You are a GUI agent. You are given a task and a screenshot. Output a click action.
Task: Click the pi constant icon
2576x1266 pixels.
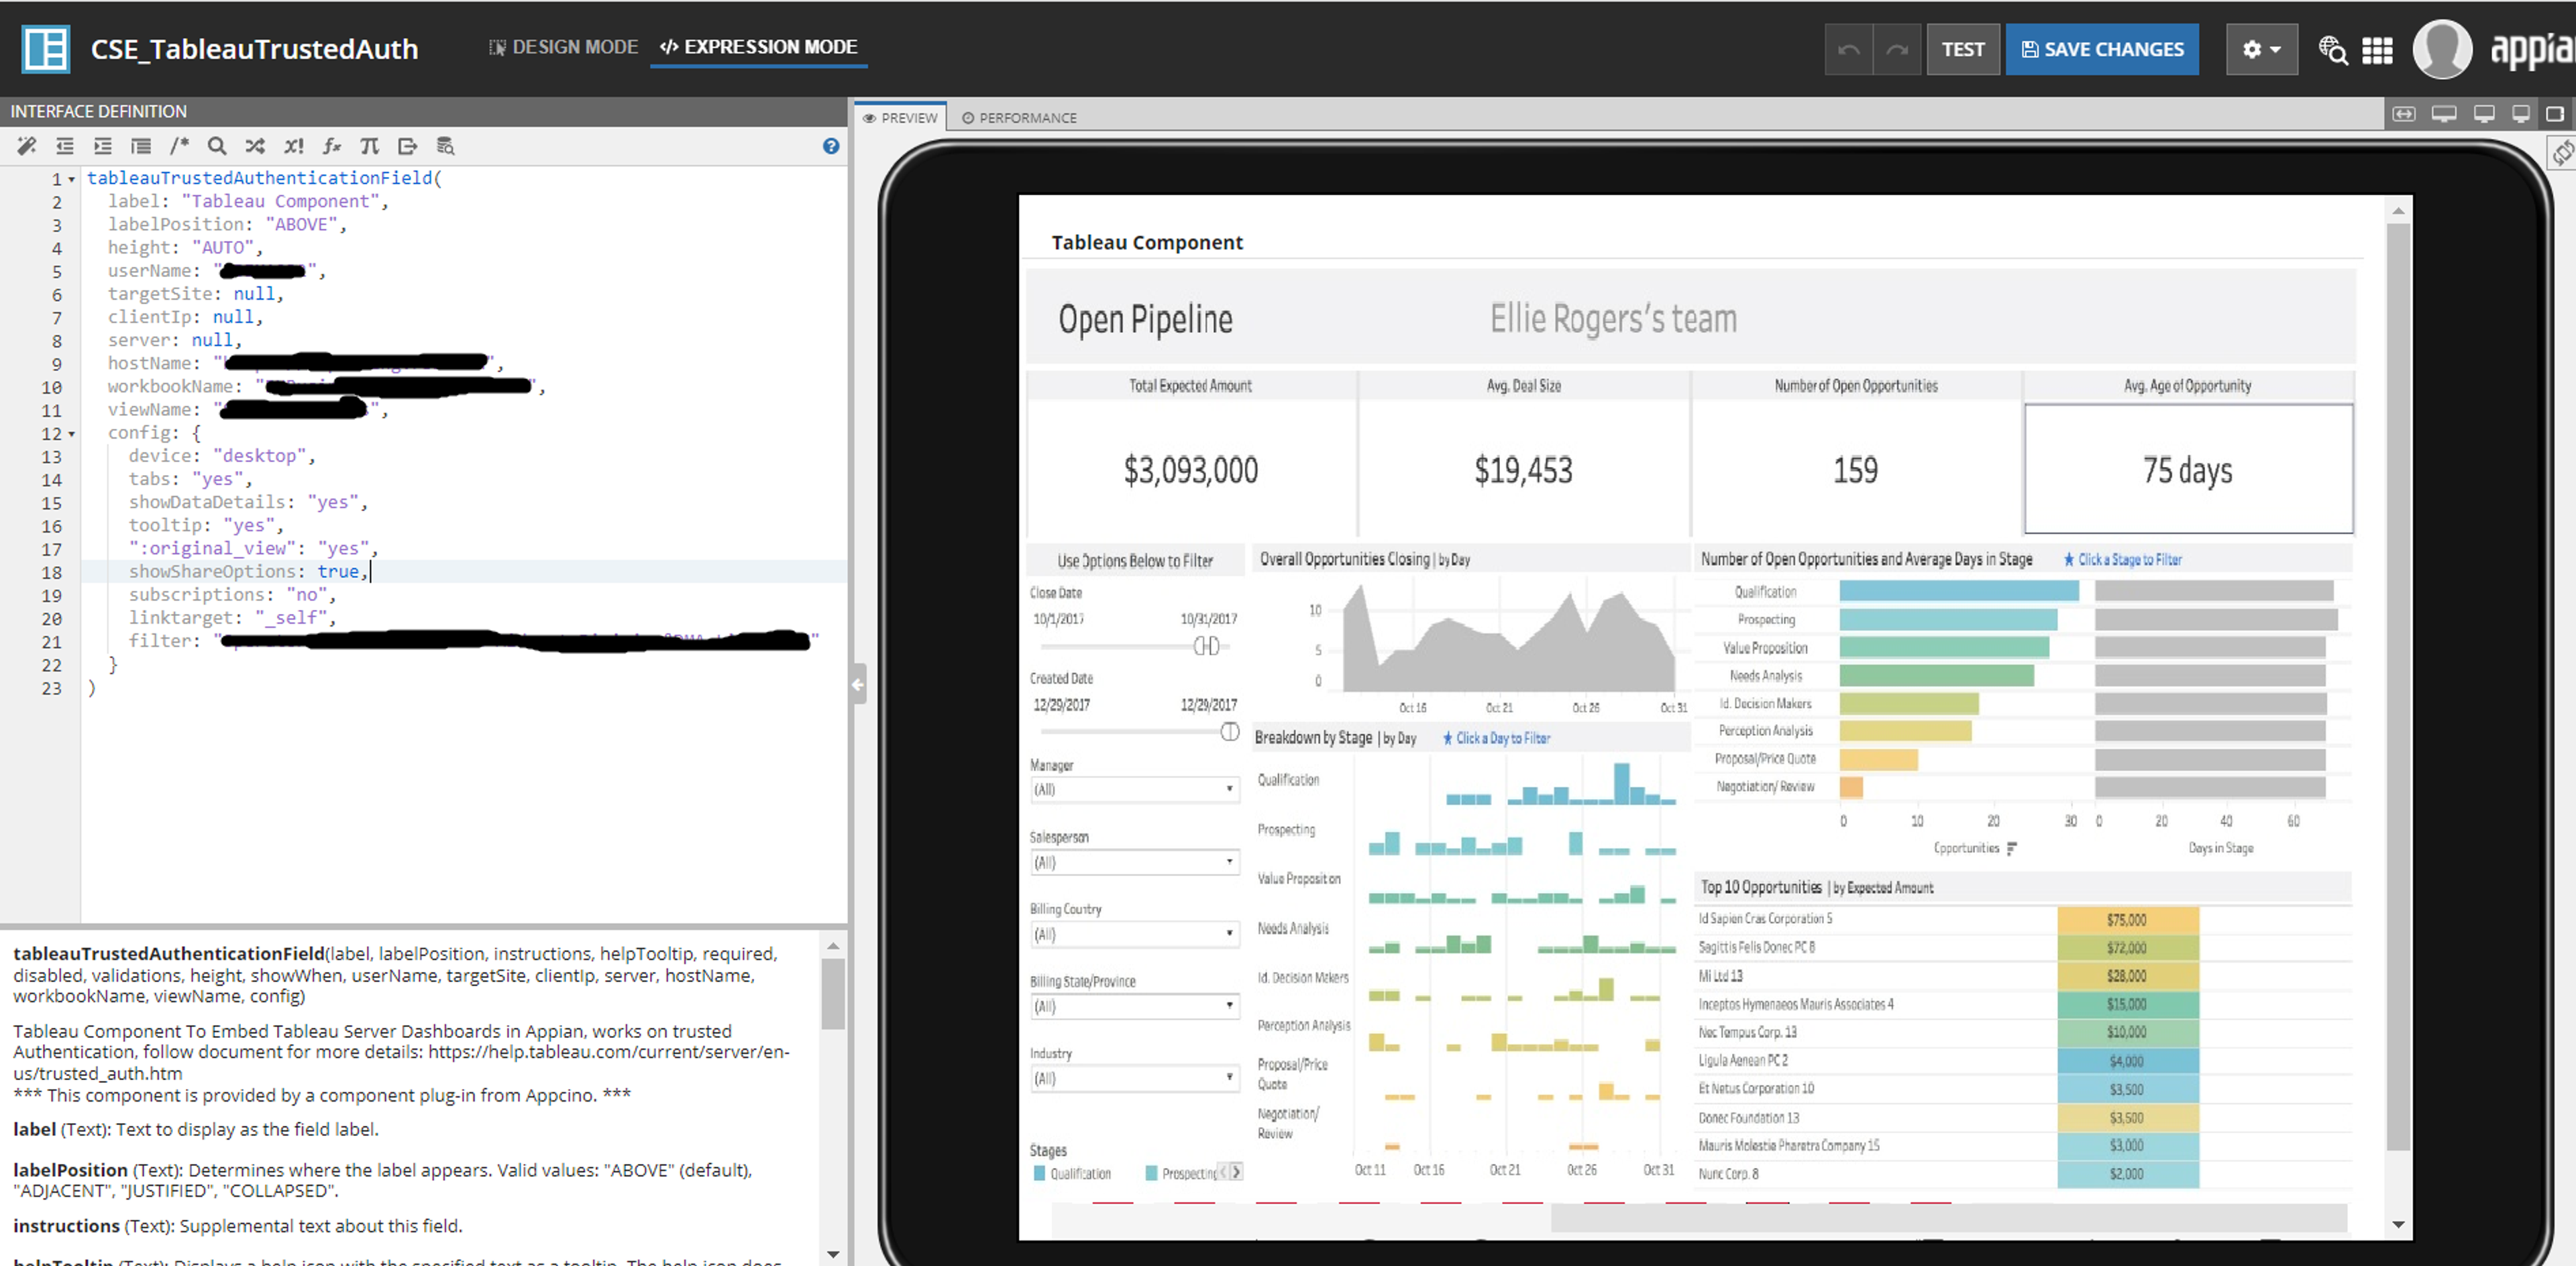(370, 146)
